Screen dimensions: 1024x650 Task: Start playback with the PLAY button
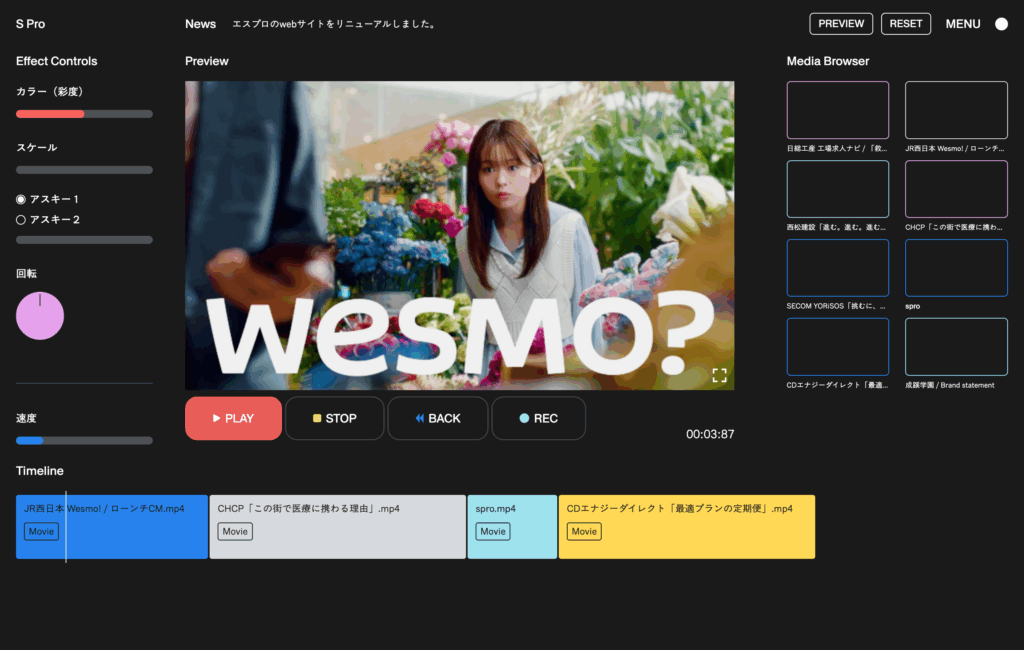click(x=233, y=418)
